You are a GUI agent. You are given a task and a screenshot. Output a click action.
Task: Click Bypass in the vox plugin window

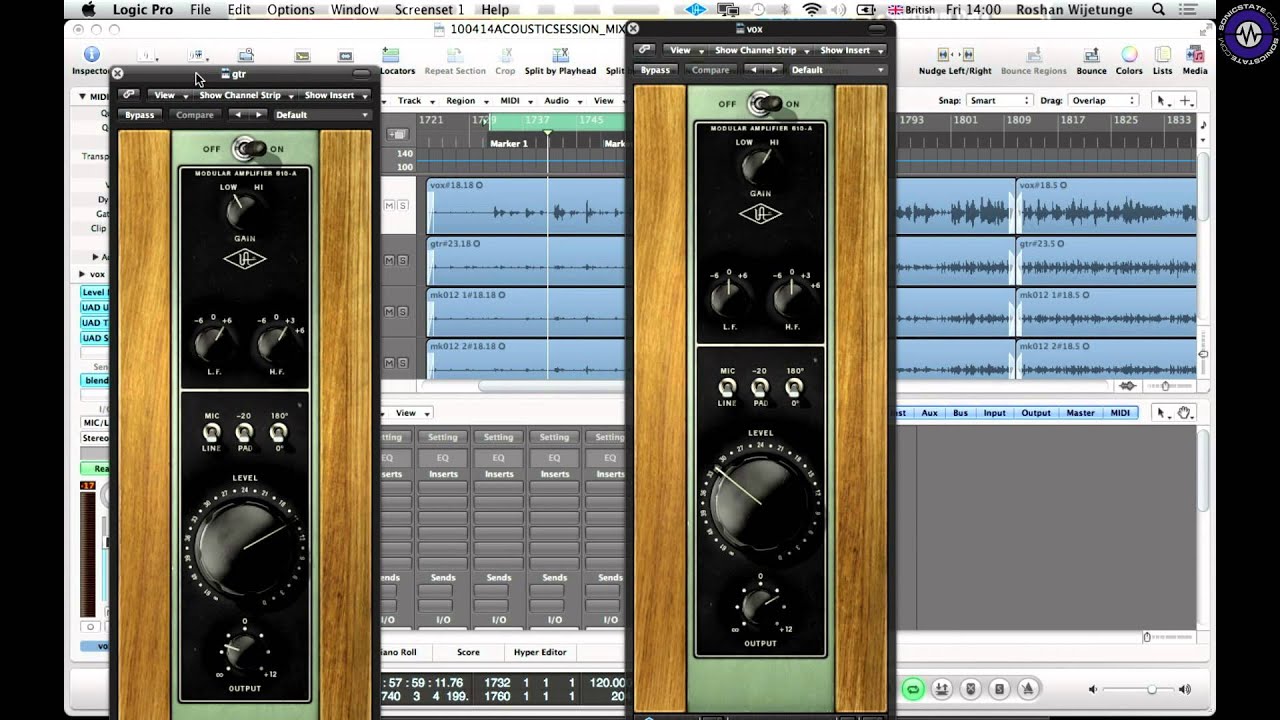click(655, 70)
